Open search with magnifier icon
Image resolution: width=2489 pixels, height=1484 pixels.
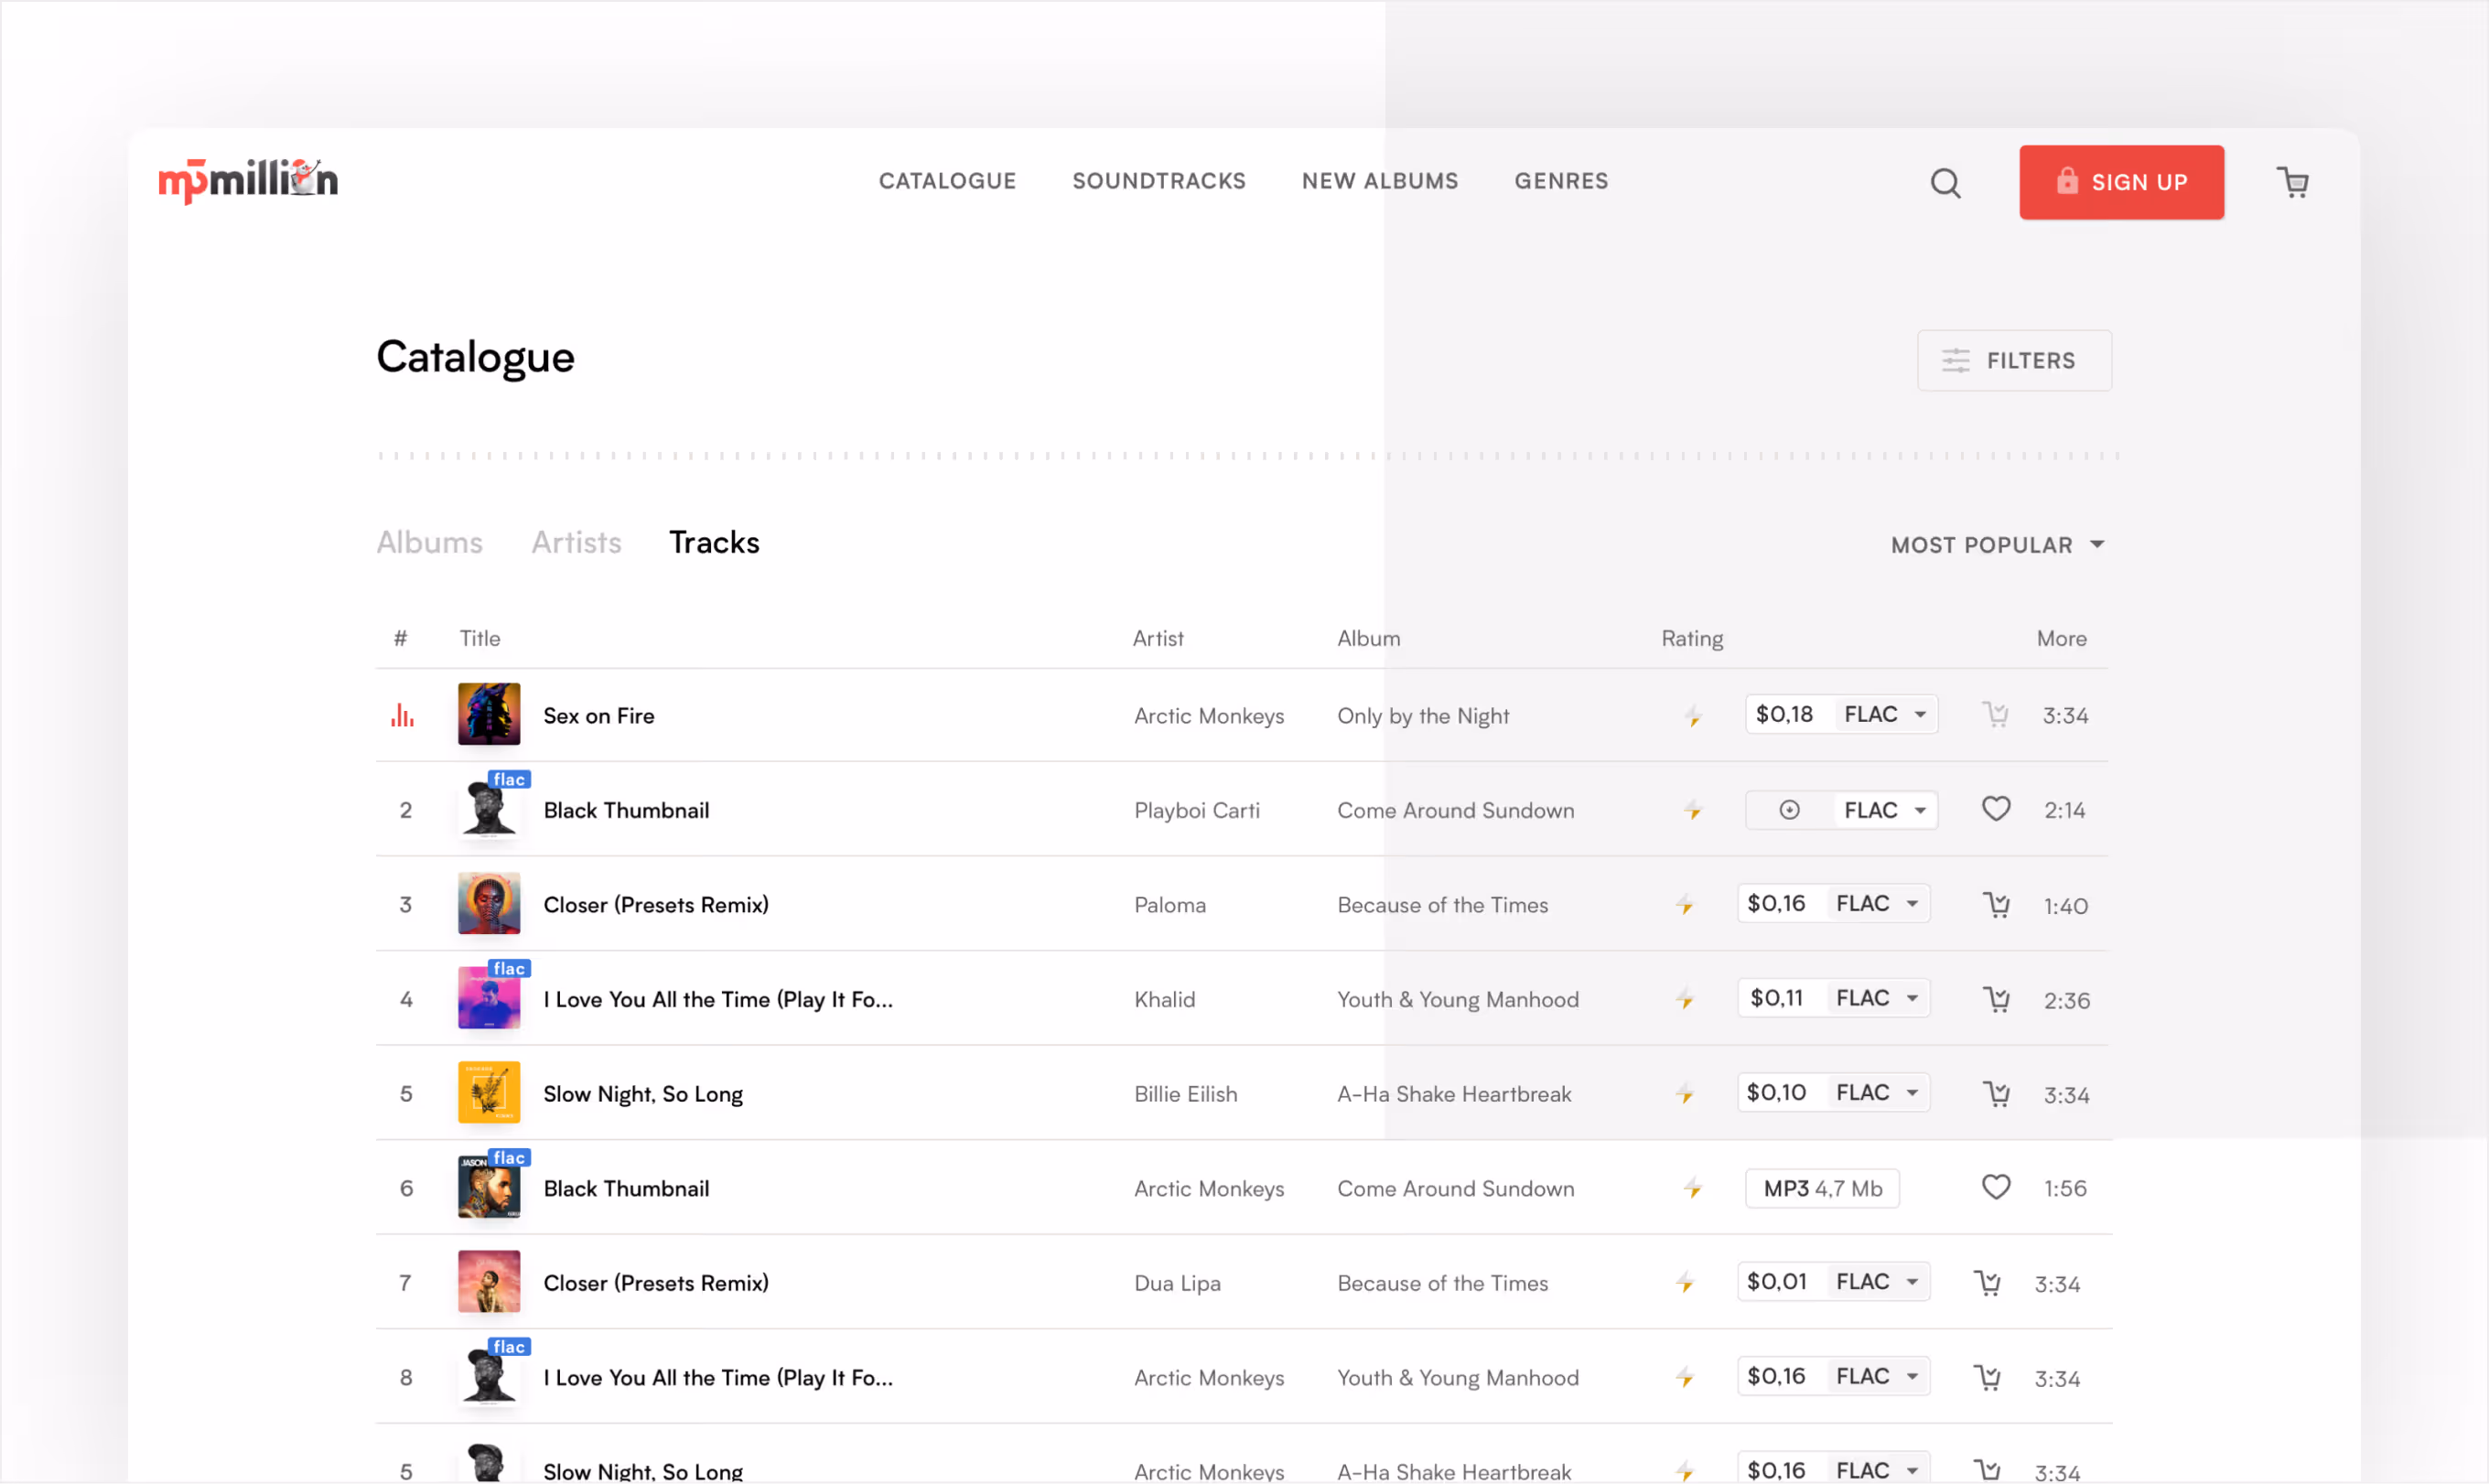[x=1945, y=183]
